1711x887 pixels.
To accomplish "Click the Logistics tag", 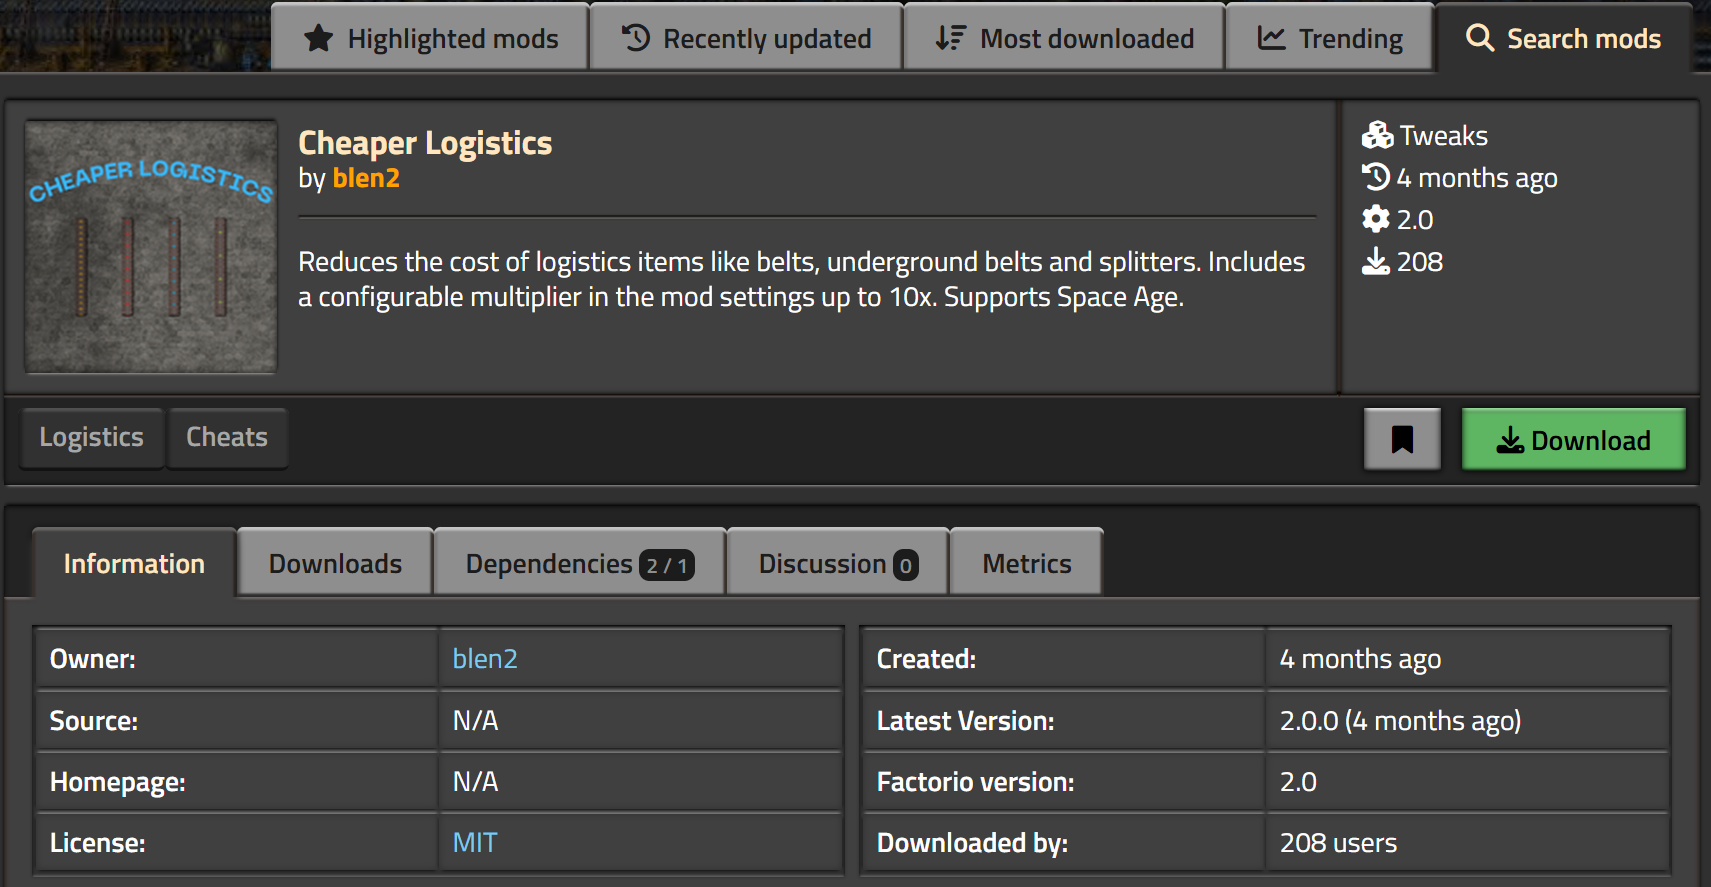I will 91,438.
